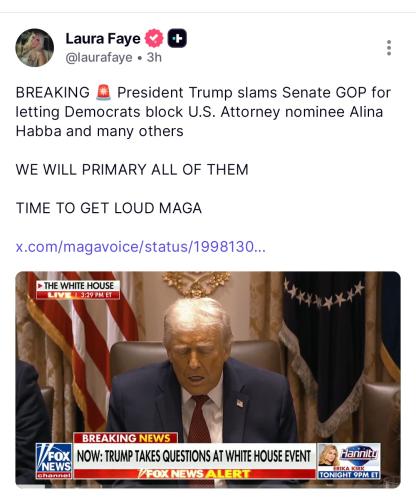416x500 pixels.
Task: Click the Fox News channel logo
Action: click(x=54, y=461)
